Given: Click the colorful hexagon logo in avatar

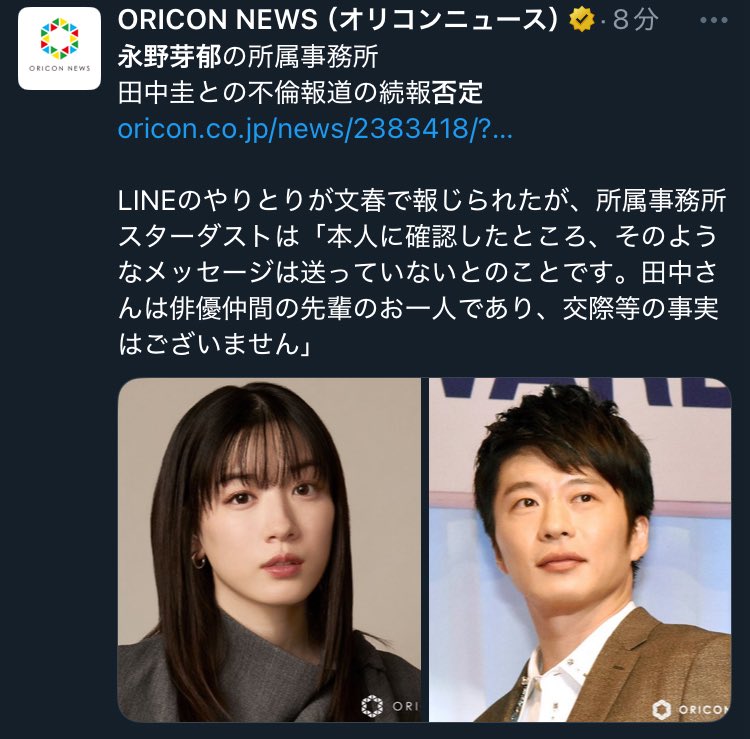Looking at the screenshot, I should pyautogui.click(x=59, y=39).
